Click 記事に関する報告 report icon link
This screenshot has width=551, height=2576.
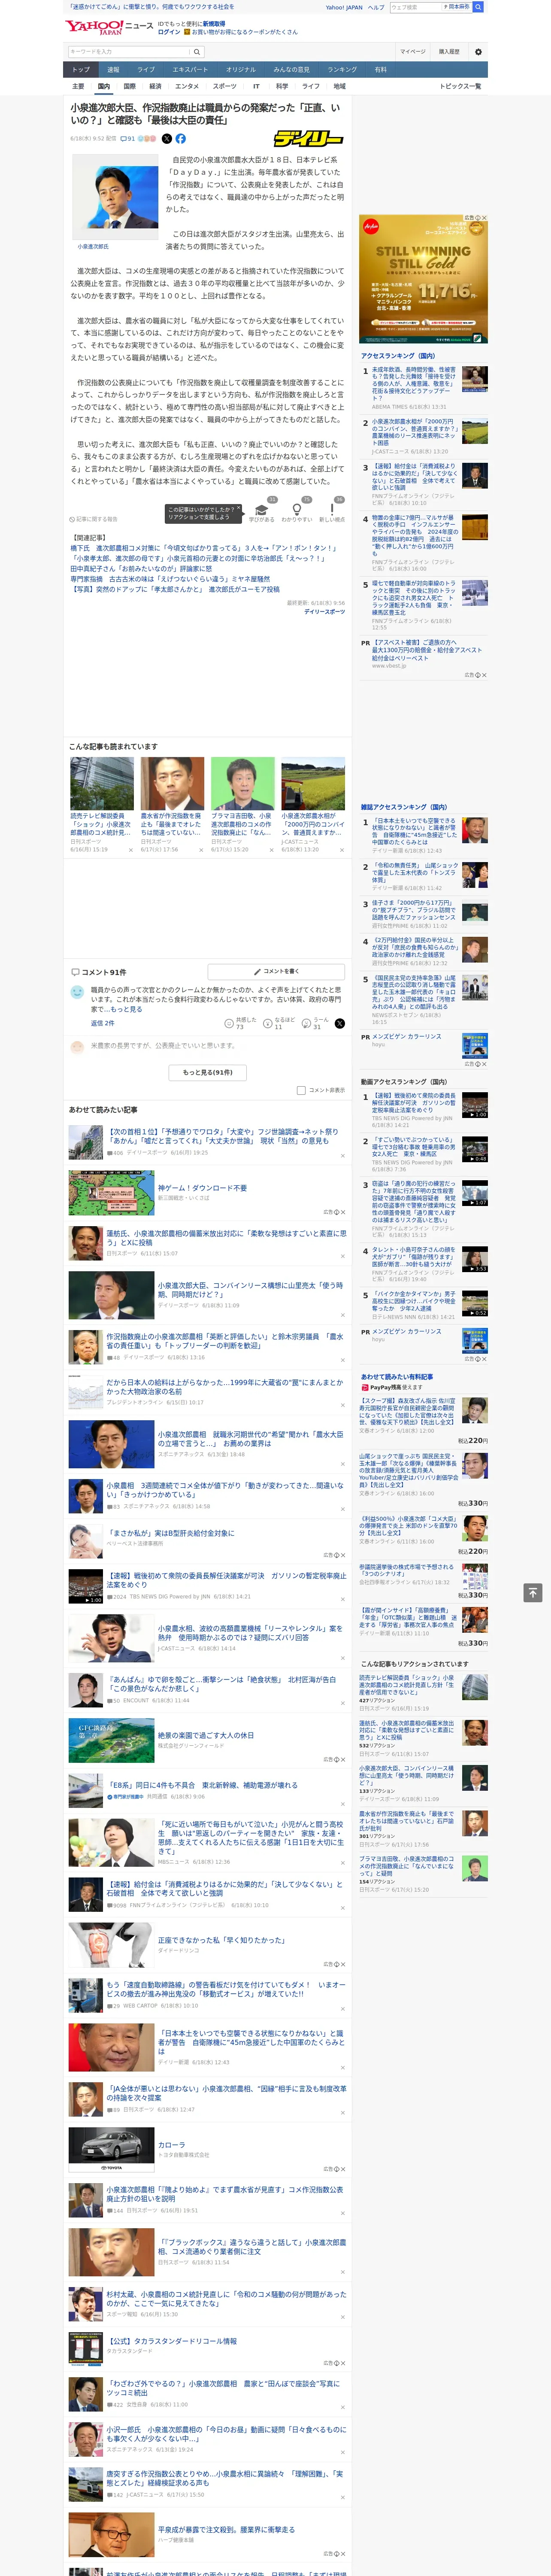coord(94,519)
